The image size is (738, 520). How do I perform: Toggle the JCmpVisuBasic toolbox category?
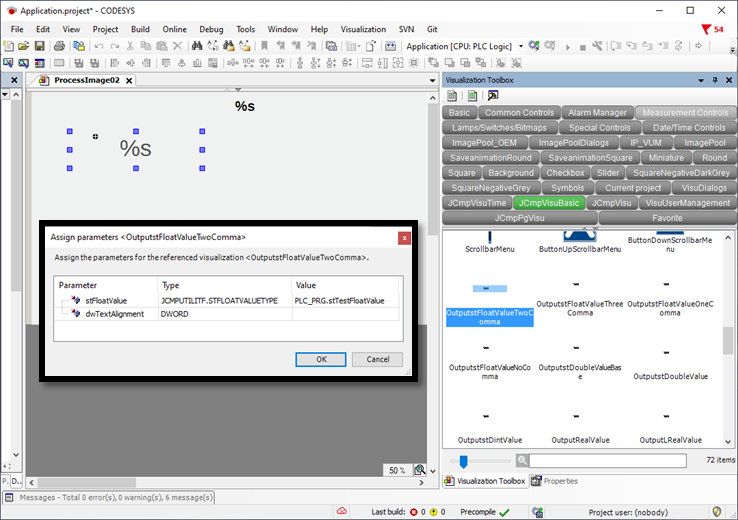point(548,203)
